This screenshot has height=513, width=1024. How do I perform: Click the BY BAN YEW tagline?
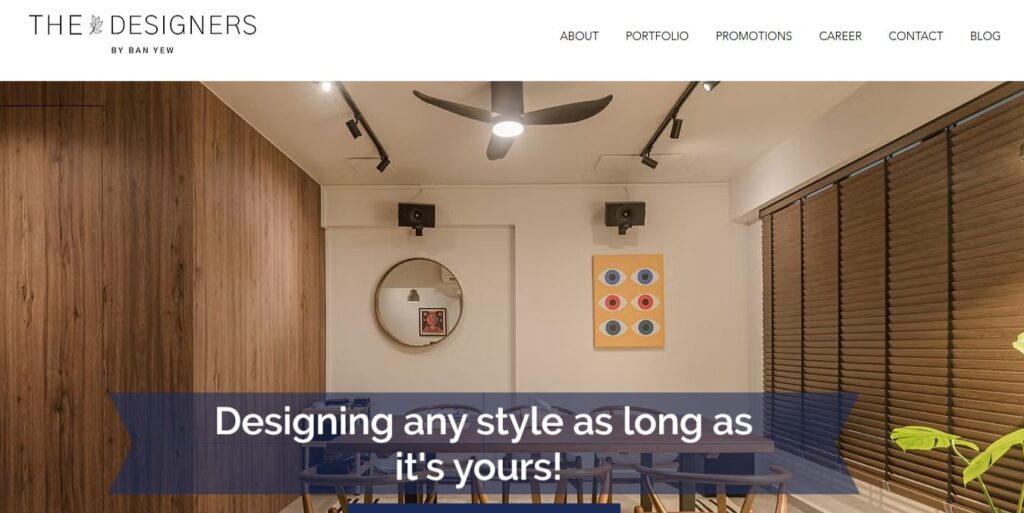pyautogui.click(x=142, y=50)
